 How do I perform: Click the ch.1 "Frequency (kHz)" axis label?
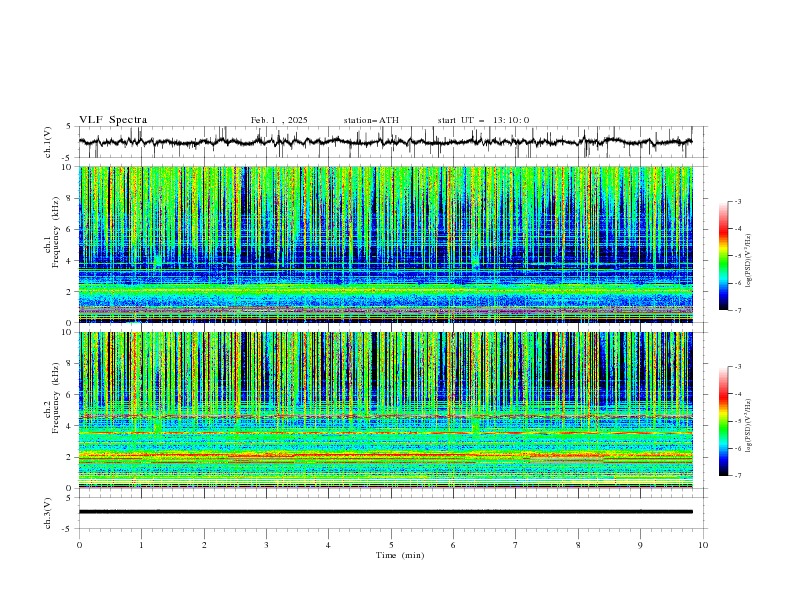click(56, 232)
